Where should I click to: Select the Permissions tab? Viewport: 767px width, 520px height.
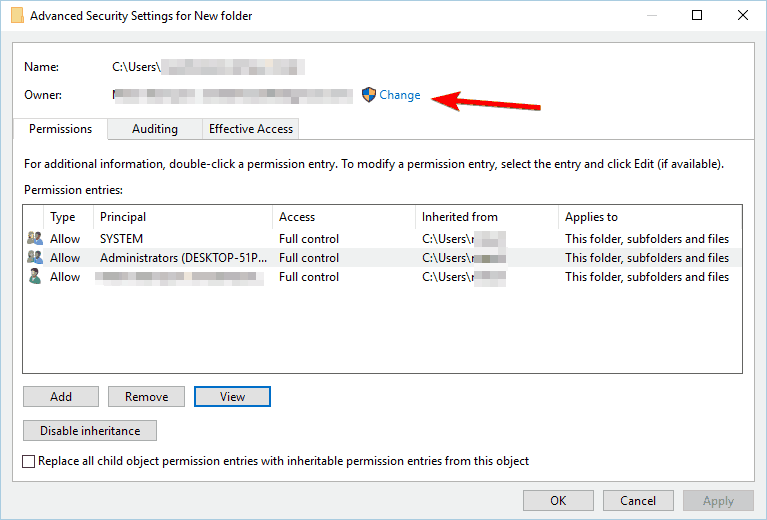click(x=60, y=129)
